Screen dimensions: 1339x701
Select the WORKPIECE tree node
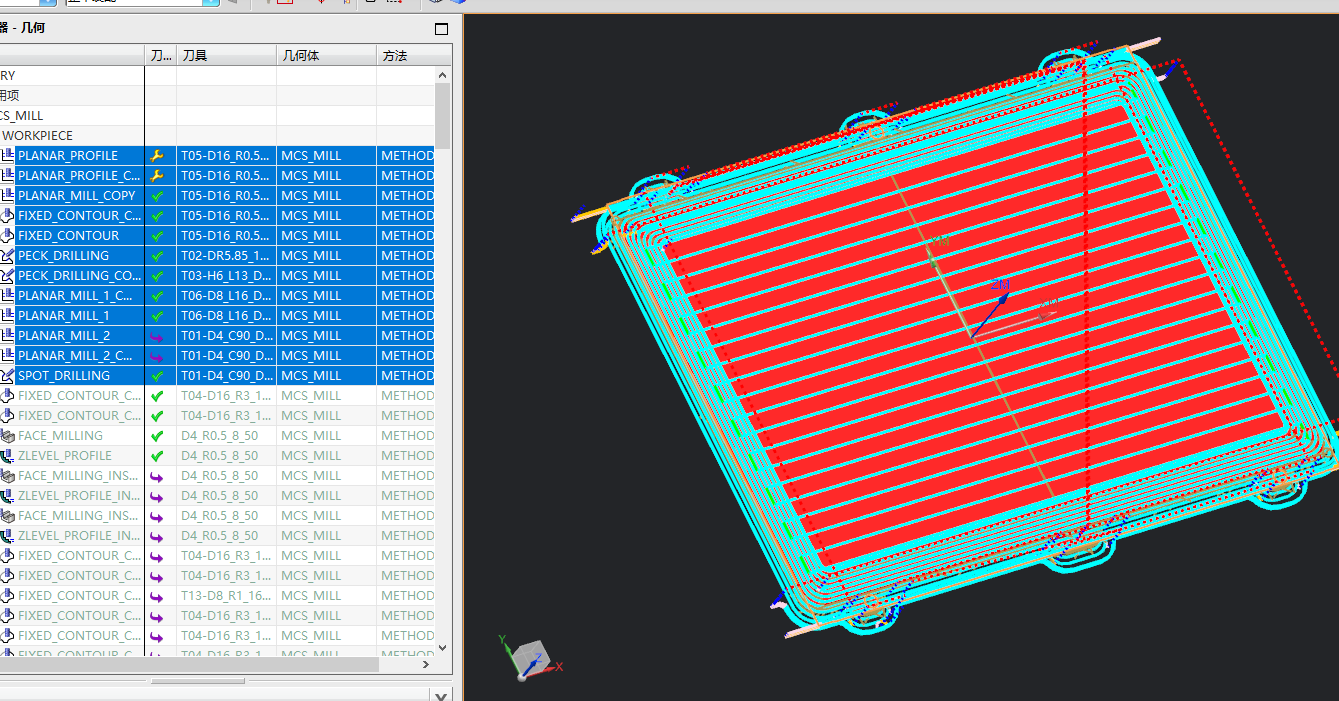(x=37, y=136)
